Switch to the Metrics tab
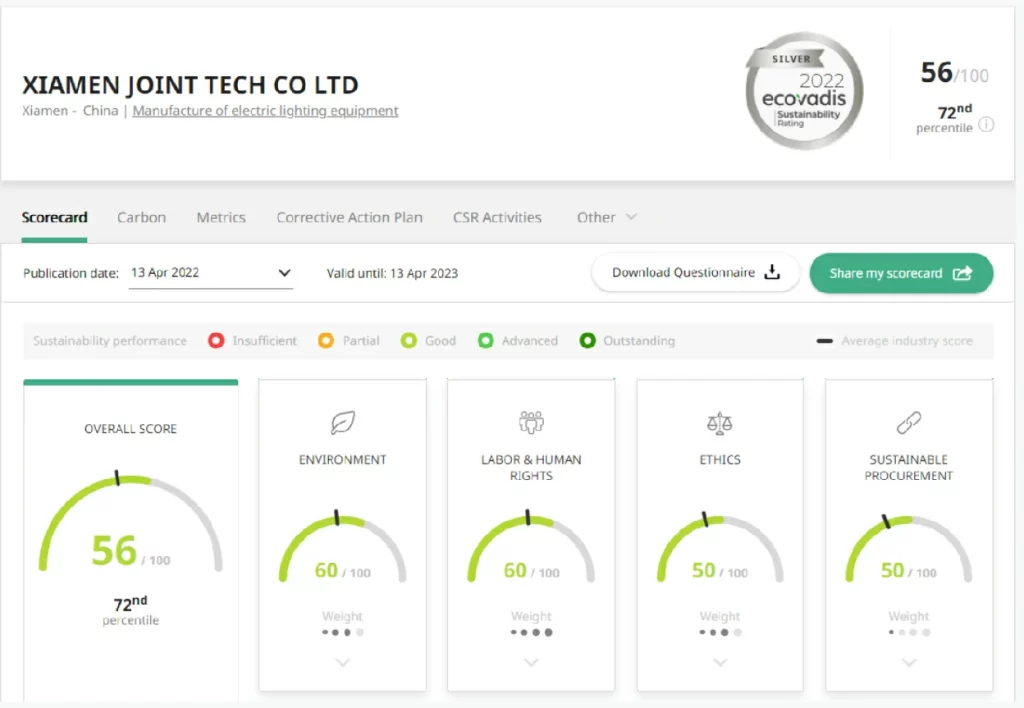This screenshot has width=1024, height=708. pyautogui.click(x=221, y=217)
